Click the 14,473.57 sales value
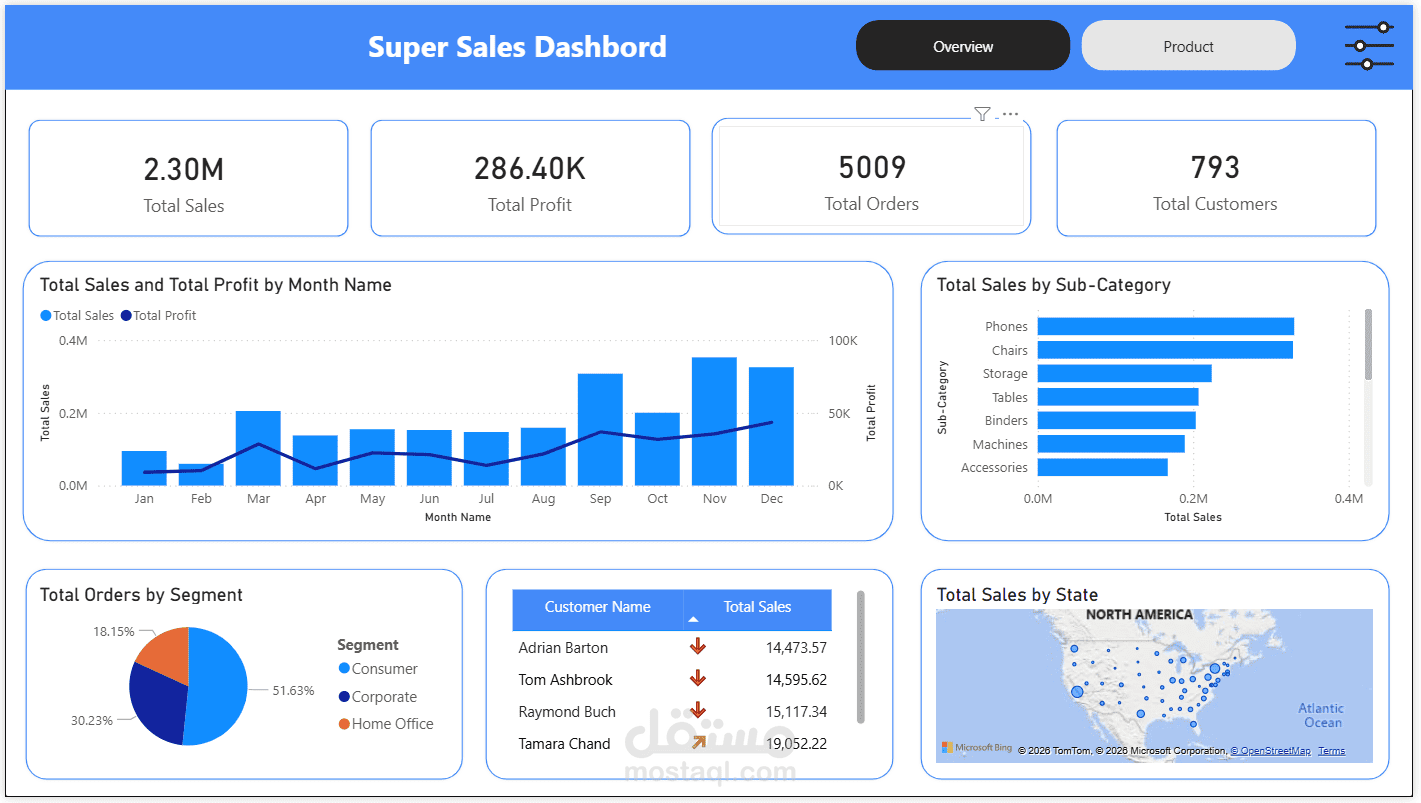The image size is (1421, 803). 796,648
